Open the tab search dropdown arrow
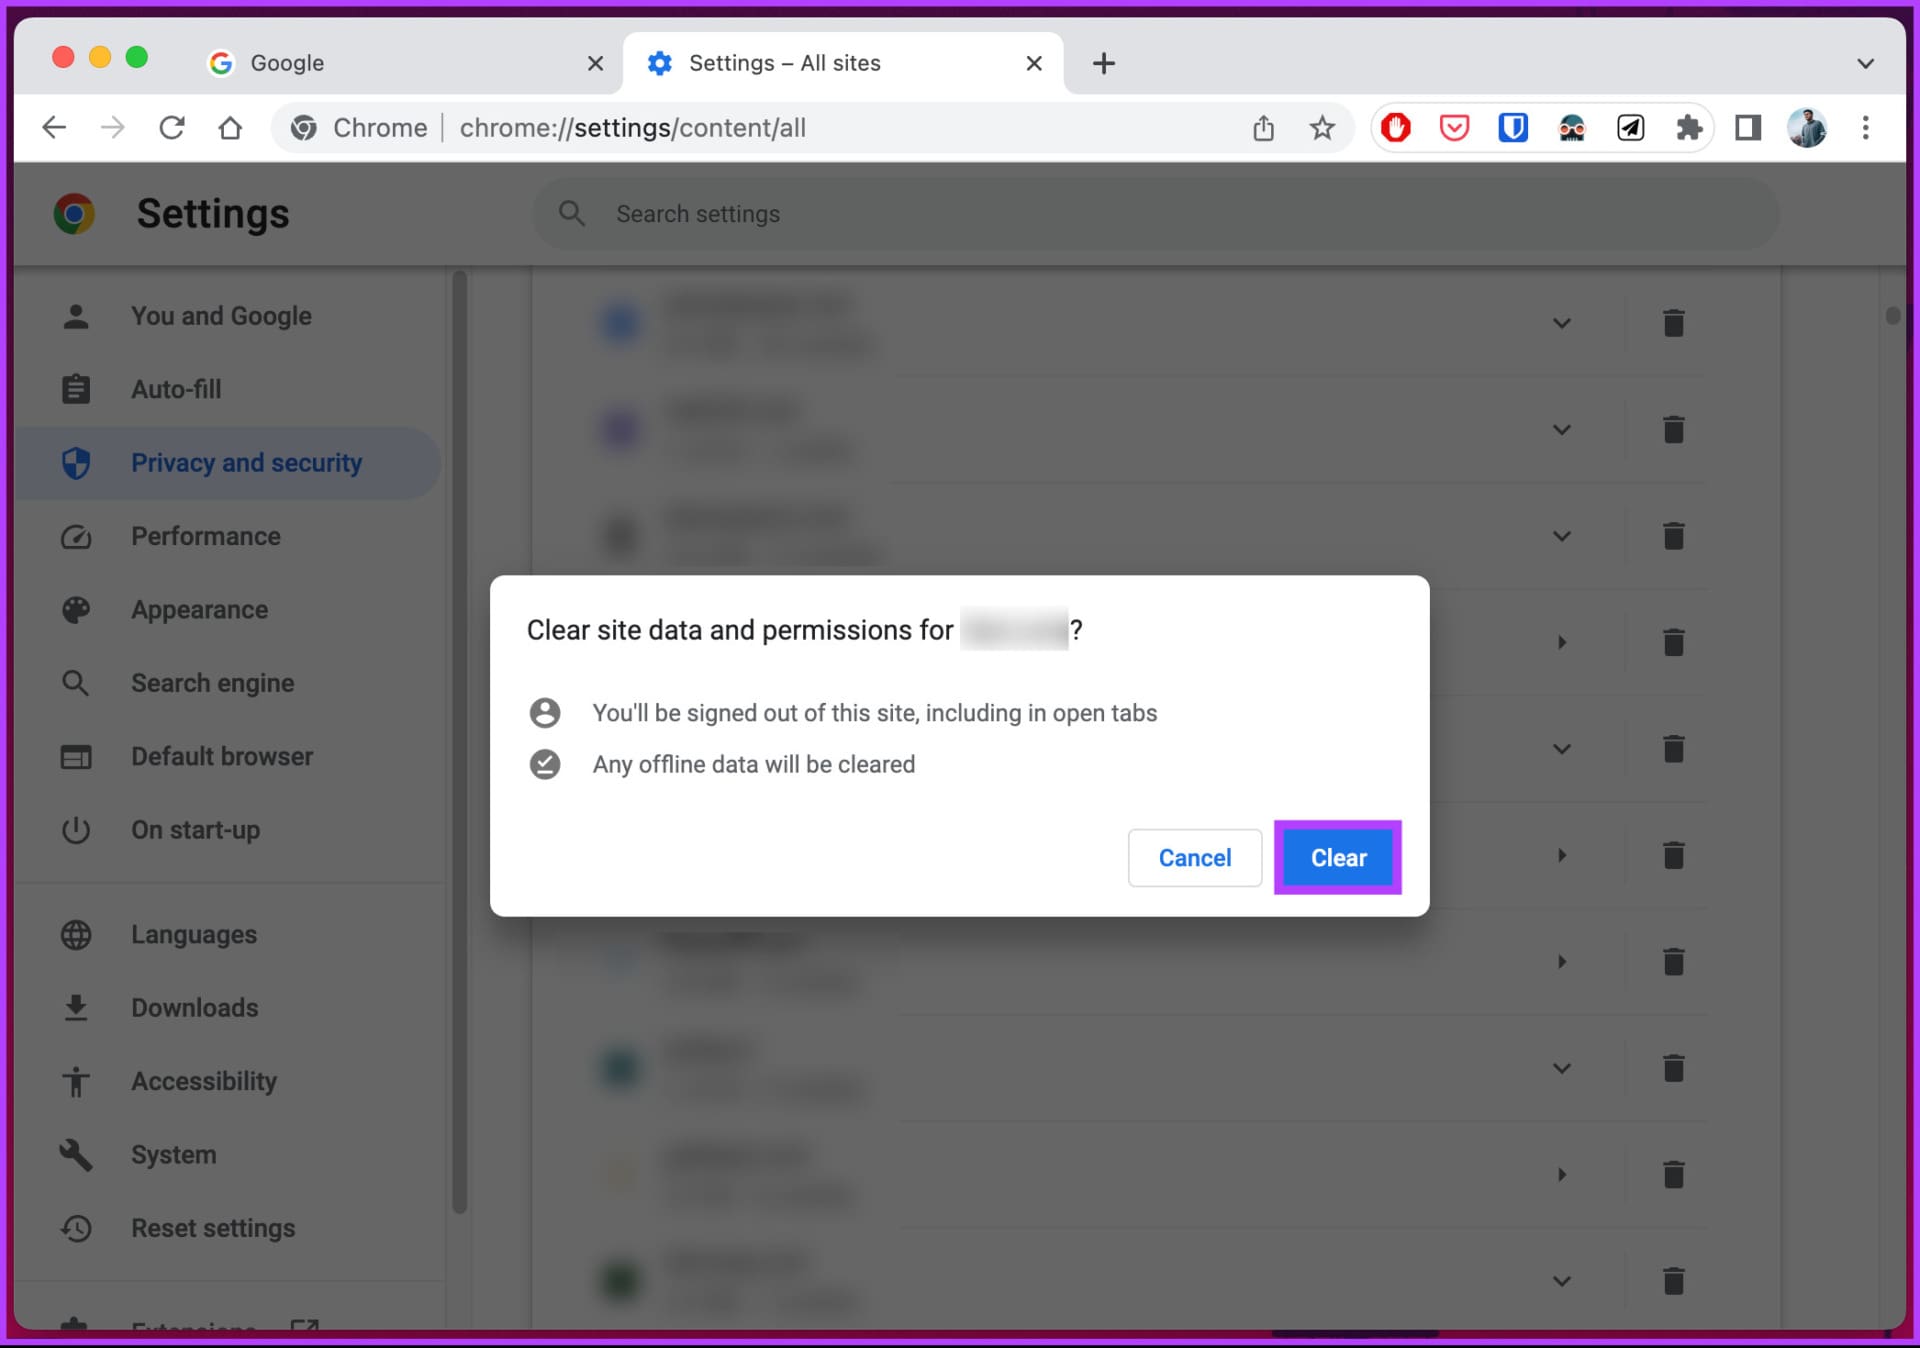1920x1348 pixels. pyautogui.click(x=1866, y=63)
